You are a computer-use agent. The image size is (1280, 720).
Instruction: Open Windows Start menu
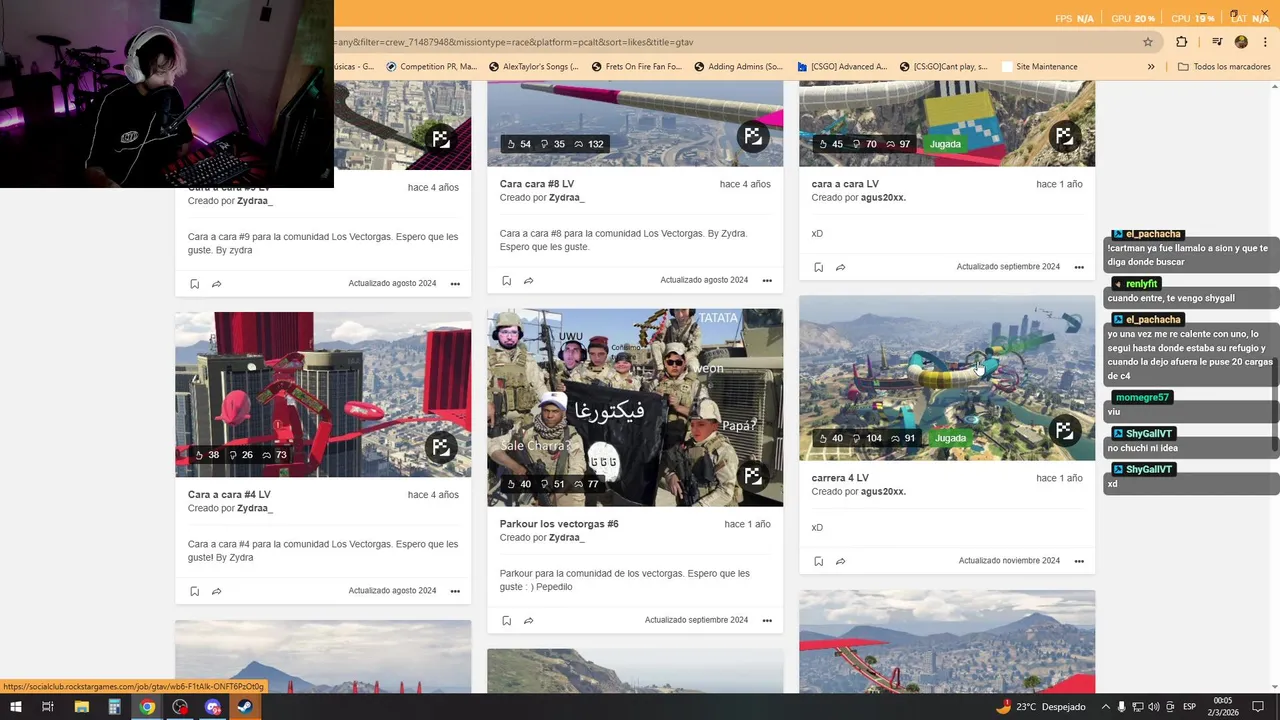(15, 707)
